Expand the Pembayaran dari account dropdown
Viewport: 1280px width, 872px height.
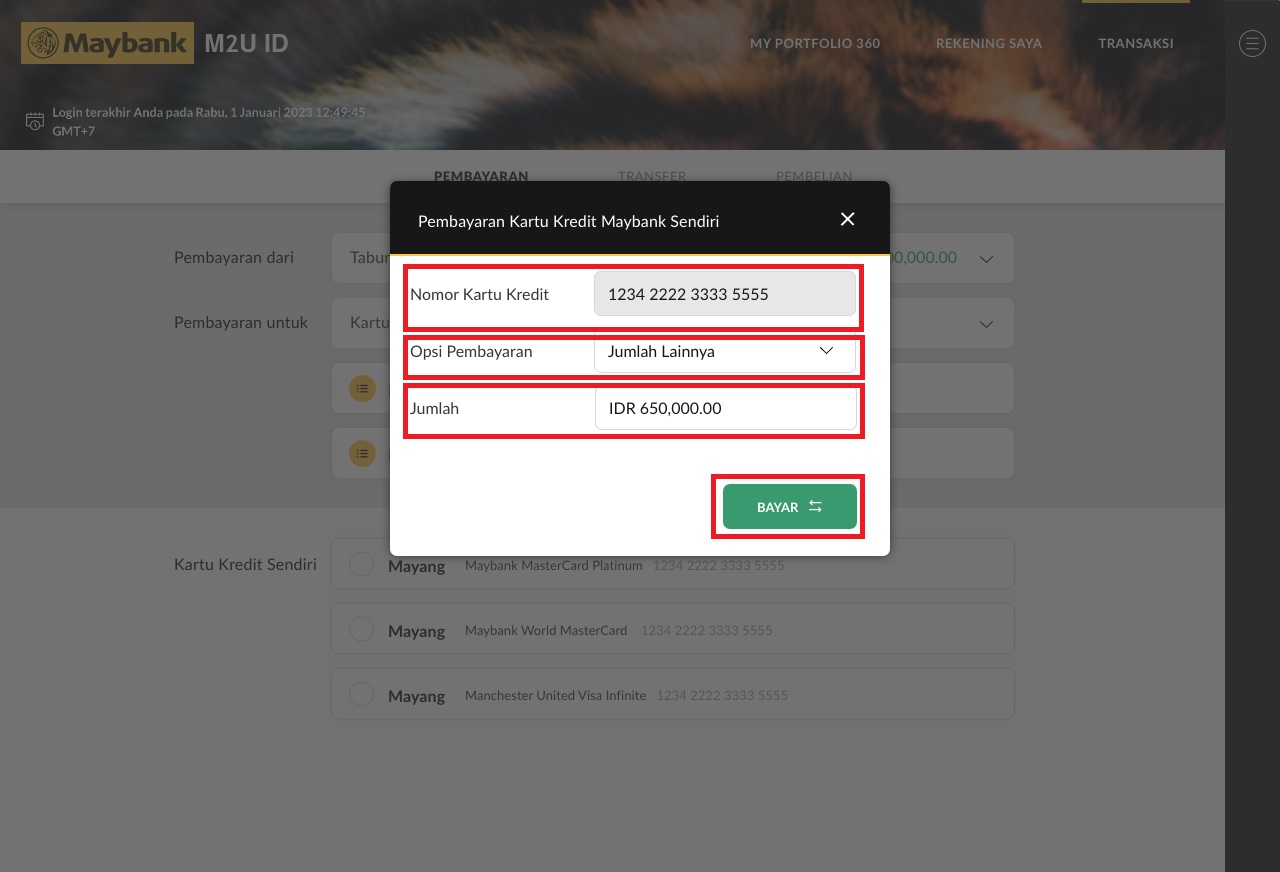pos(986,259)
